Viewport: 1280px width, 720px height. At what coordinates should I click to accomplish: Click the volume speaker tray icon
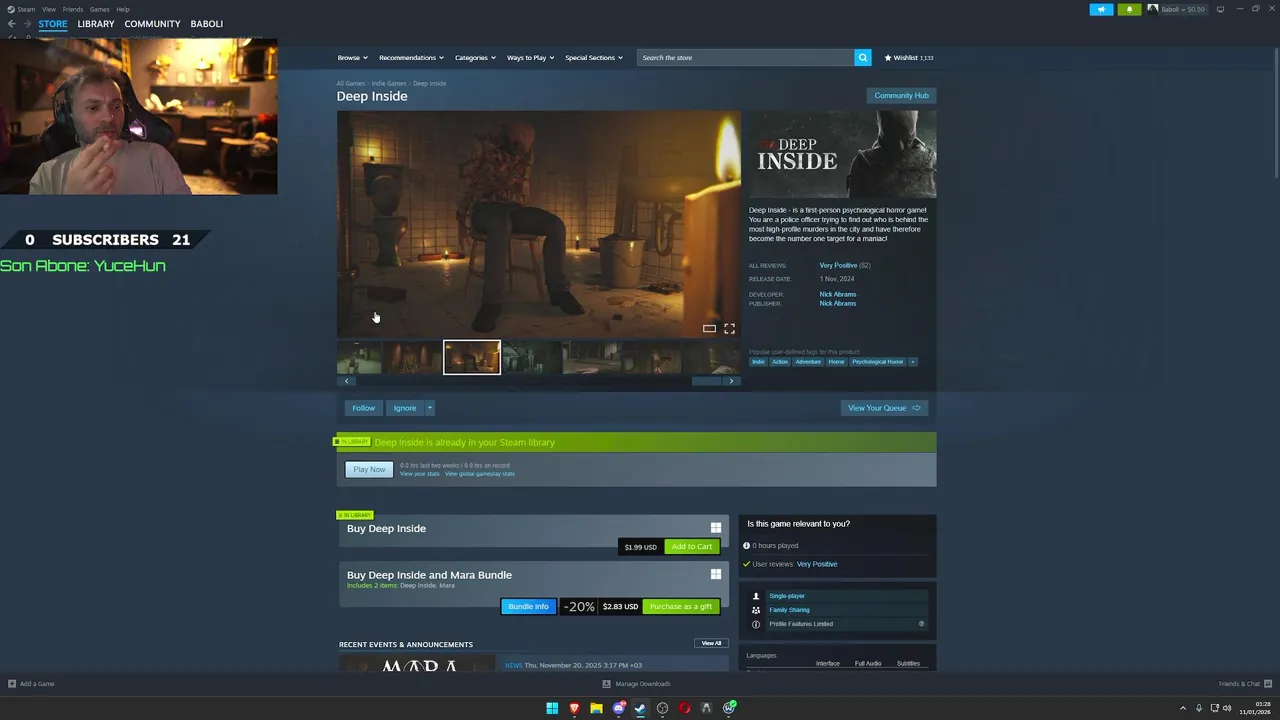[x=1227, y=708]
